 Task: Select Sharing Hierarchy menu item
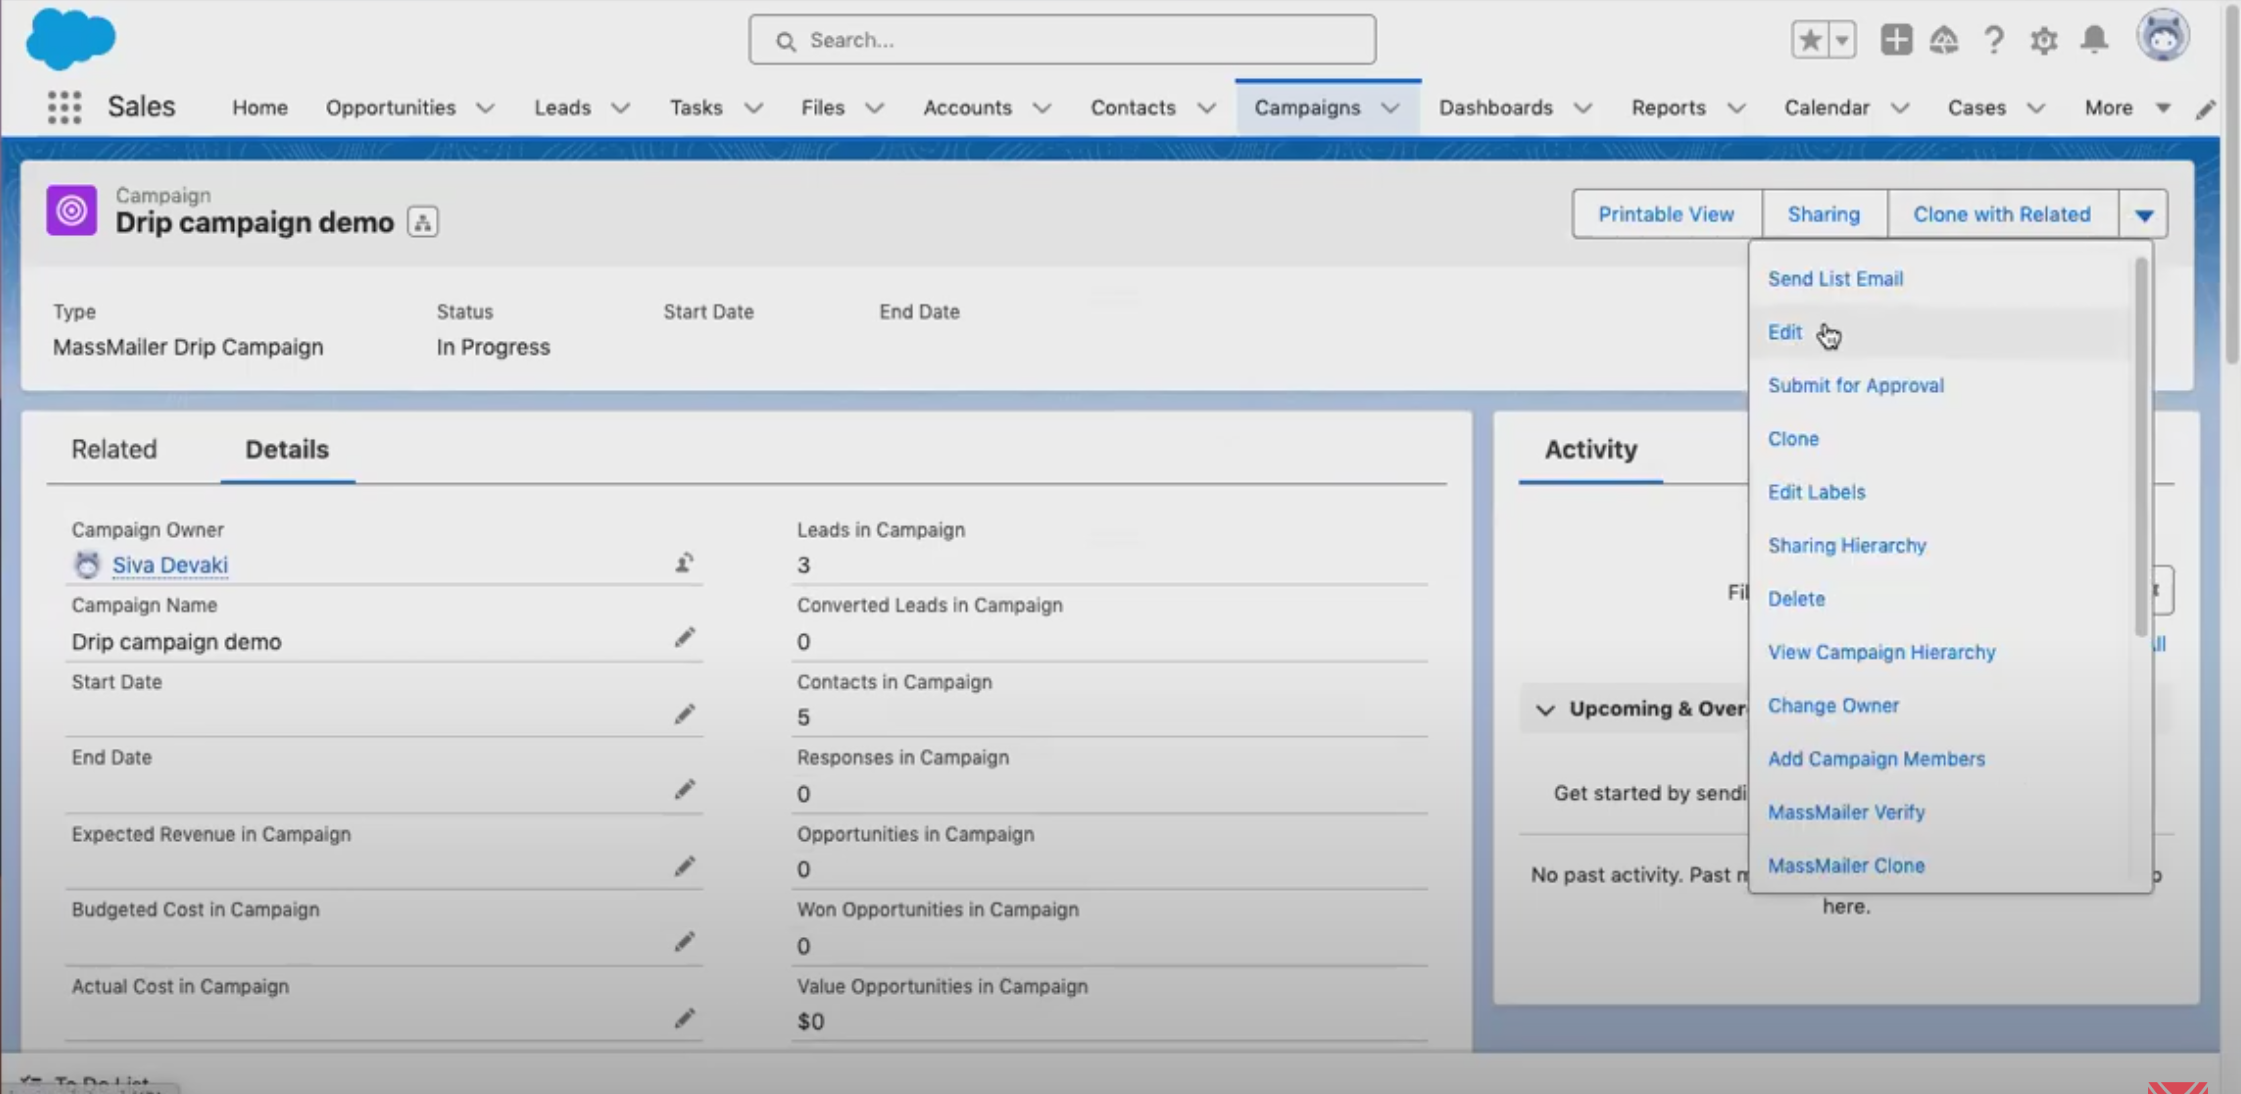(1846, 545)
